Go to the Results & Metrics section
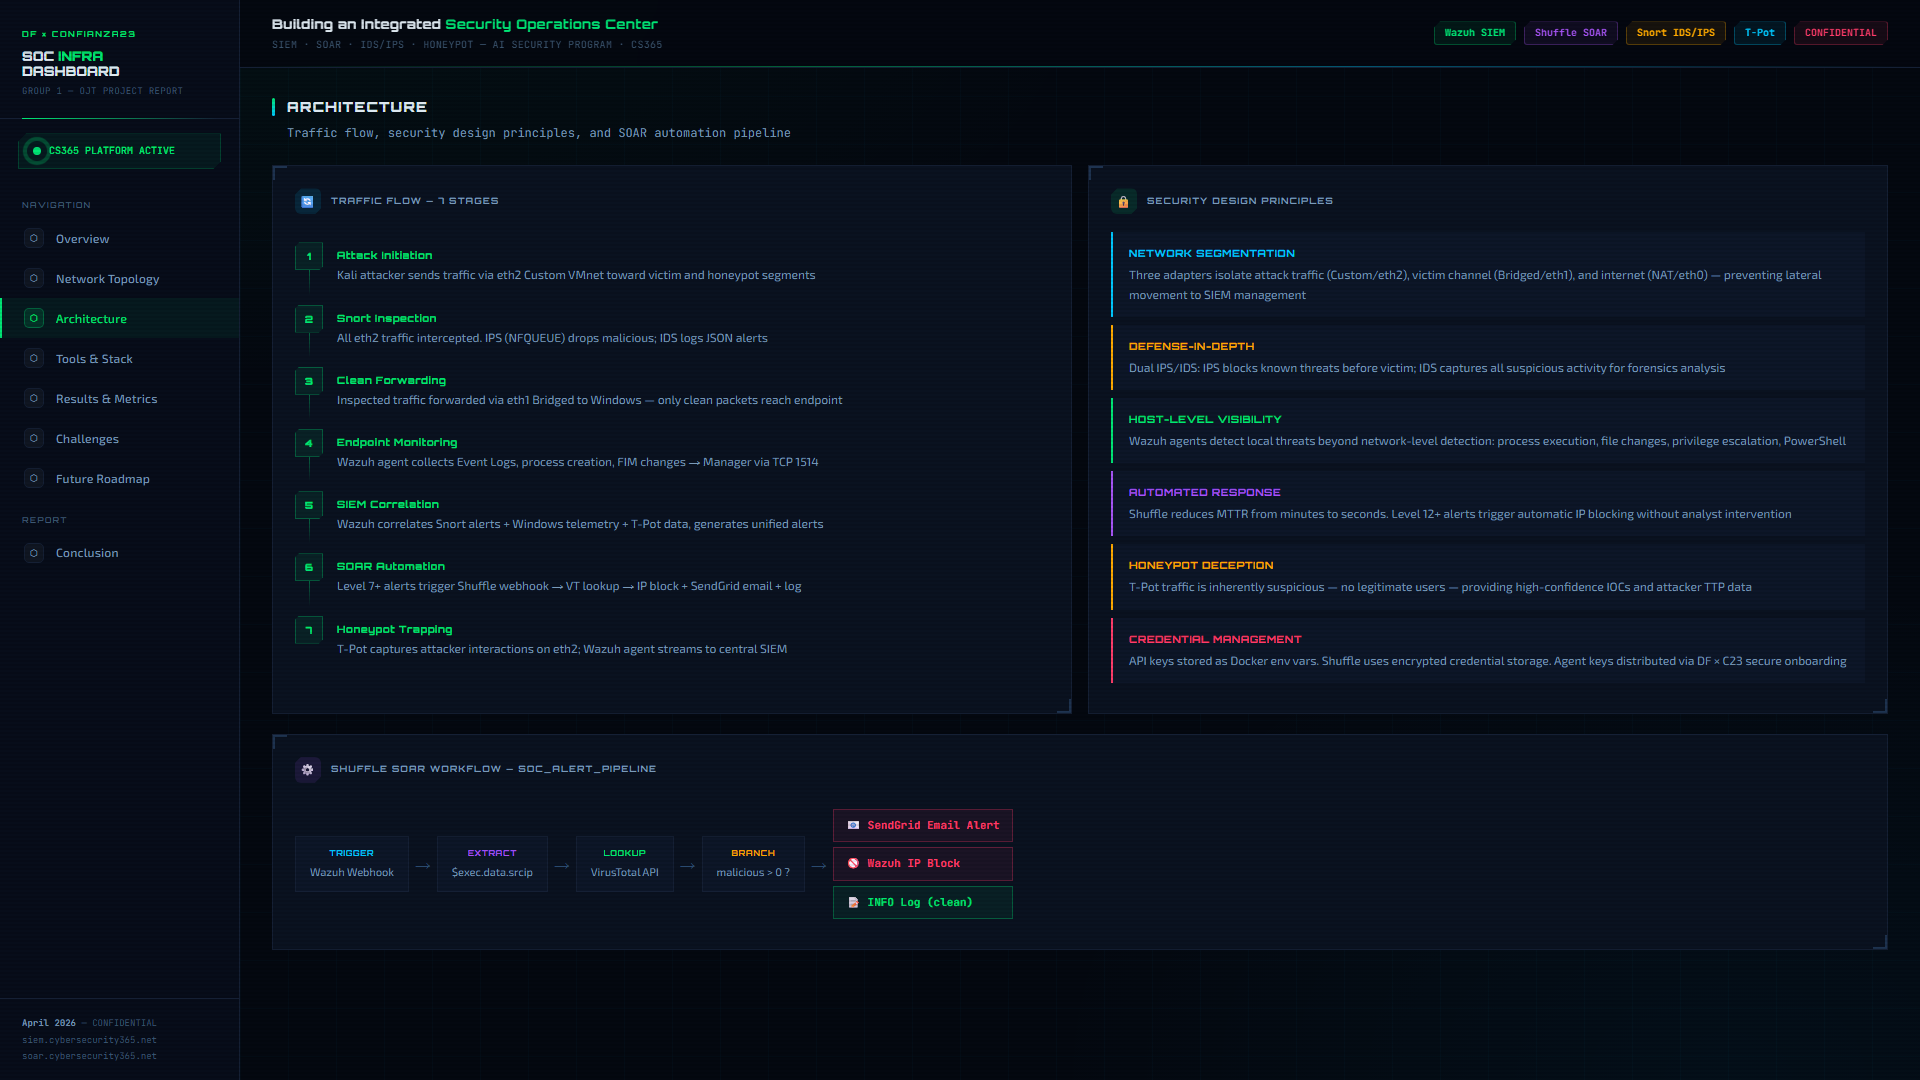 (106, 399)
